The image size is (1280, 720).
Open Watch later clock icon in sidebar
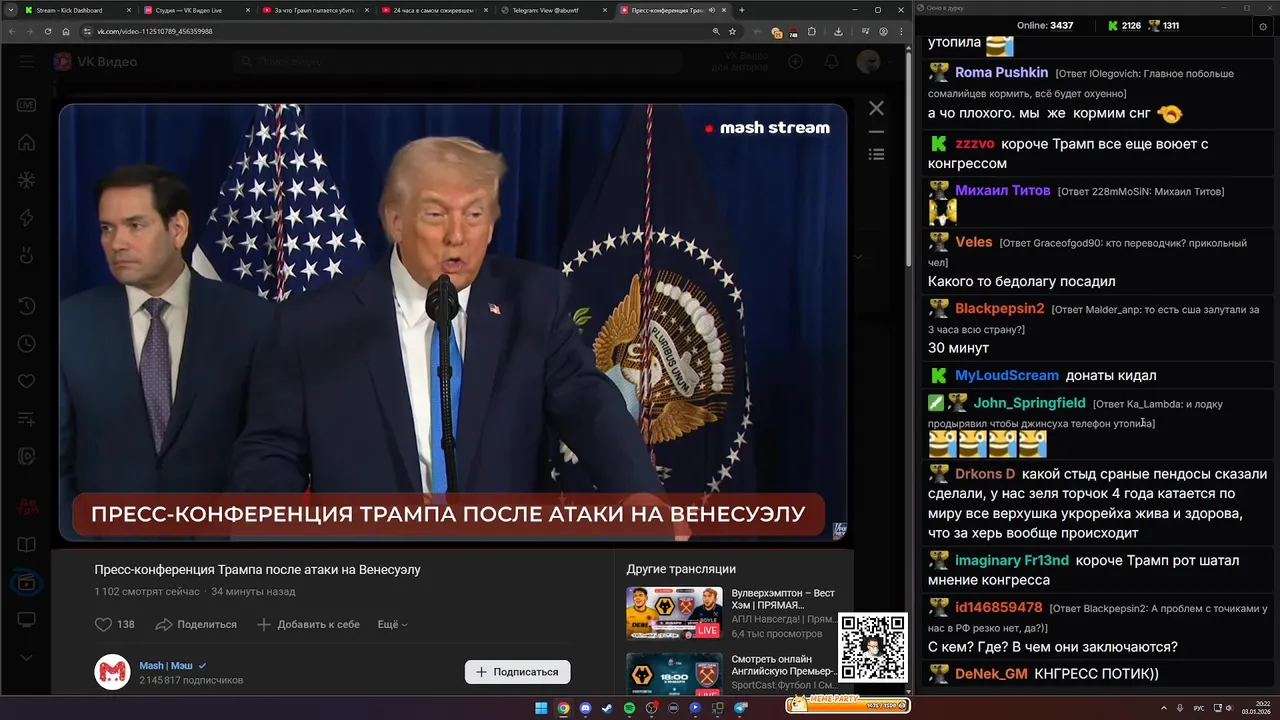26,344
